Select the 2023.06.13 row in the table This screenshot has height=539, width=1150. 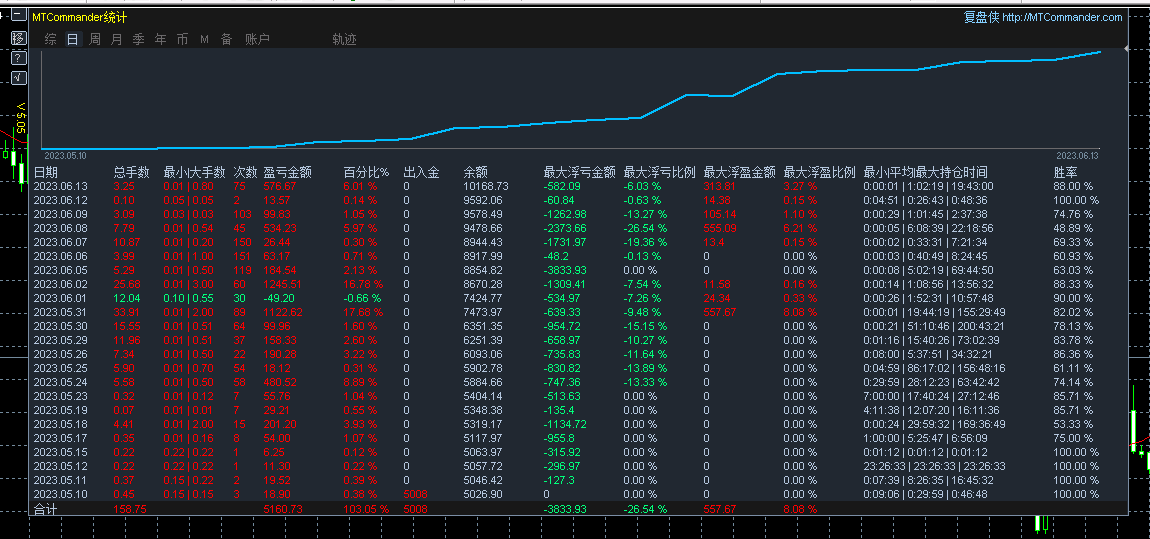coord(577,186)
